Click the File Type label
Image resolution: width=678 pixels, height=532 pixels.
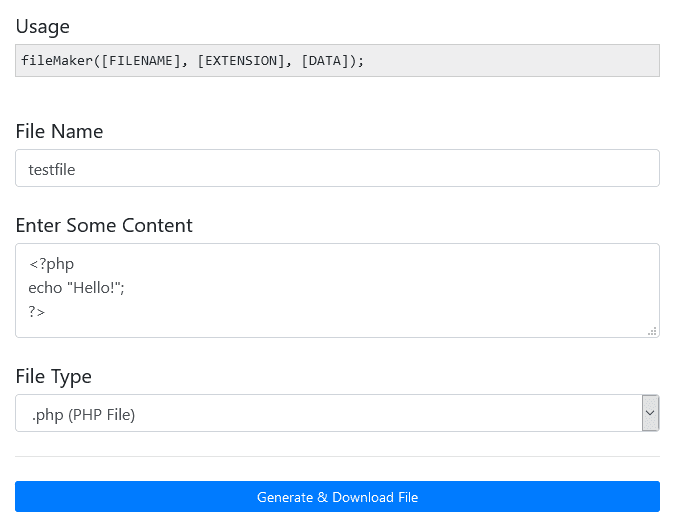53,376
